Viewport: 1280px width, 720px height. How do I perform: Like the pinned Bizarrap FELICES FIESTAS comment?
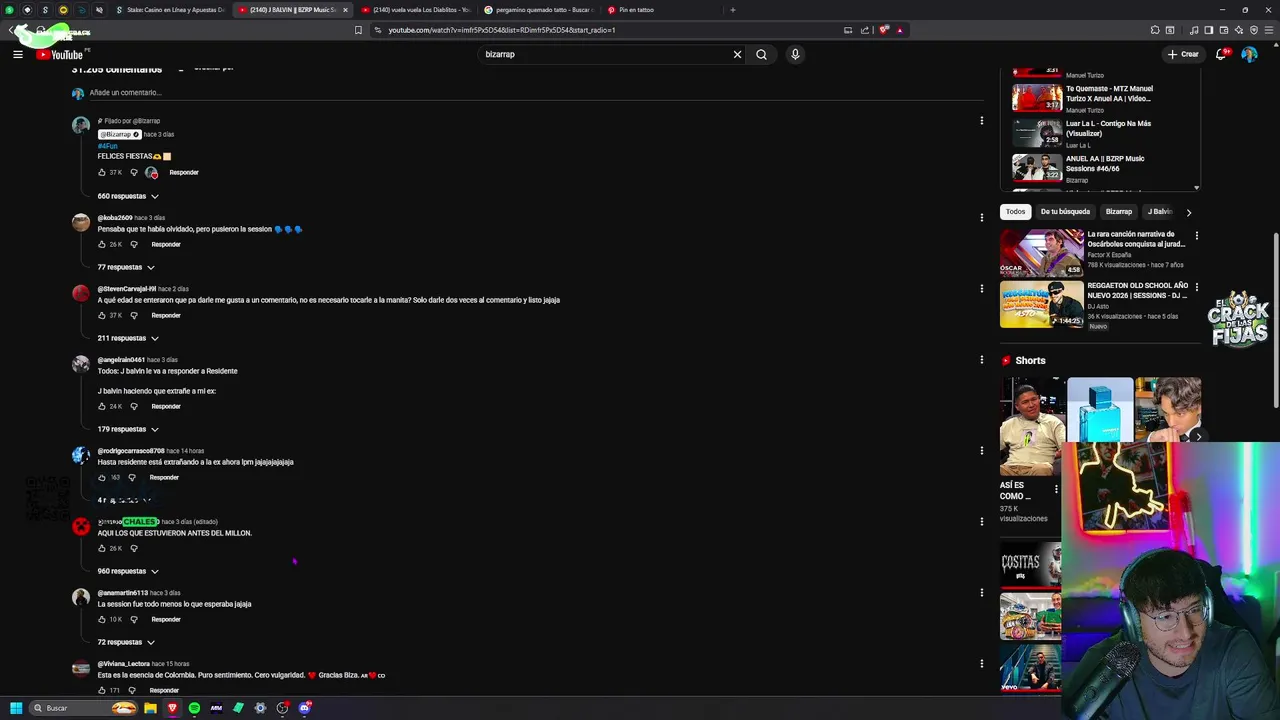(x=101, y=172)
